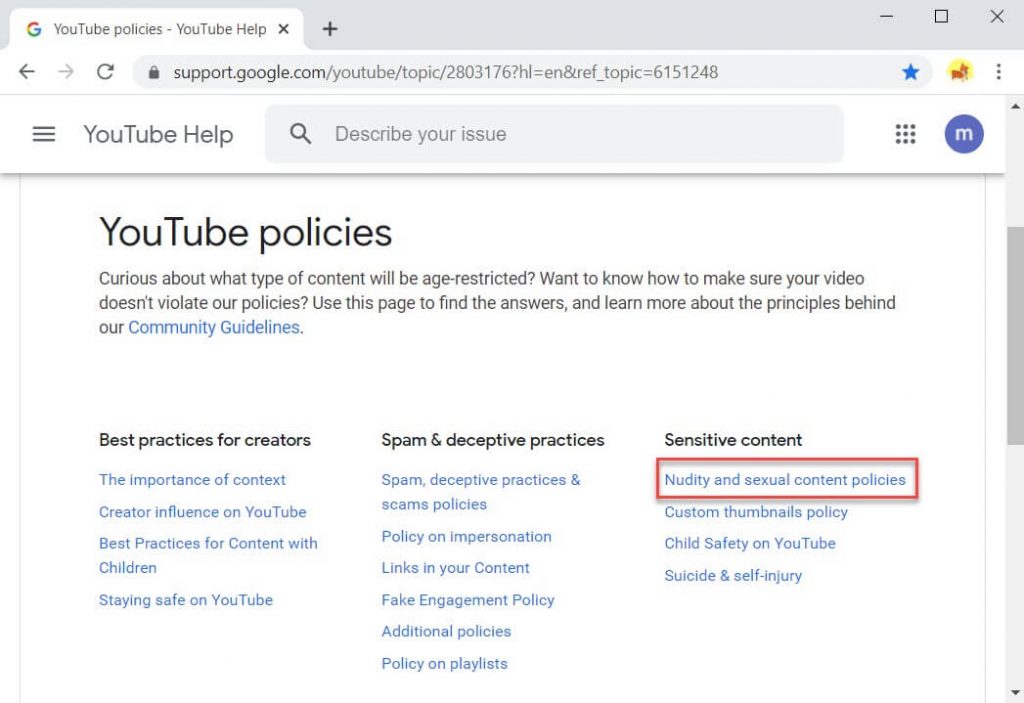Open 'Staying safe on YouTube' link
Viewport: 1024px width, 703px height.
click(x=185, y=600)
